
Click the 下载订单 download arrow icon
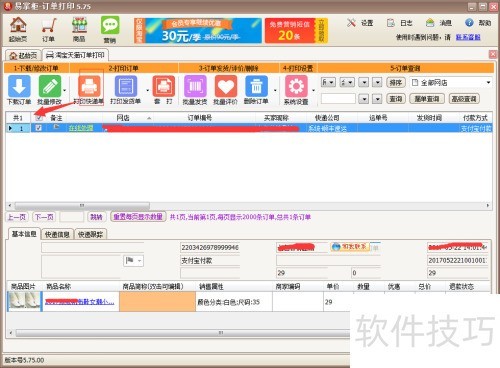(19, 86)
